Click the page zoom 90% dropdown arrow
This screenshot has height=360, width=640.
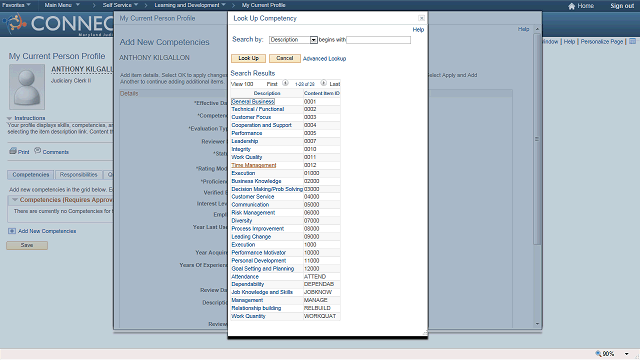pos(627,354)
